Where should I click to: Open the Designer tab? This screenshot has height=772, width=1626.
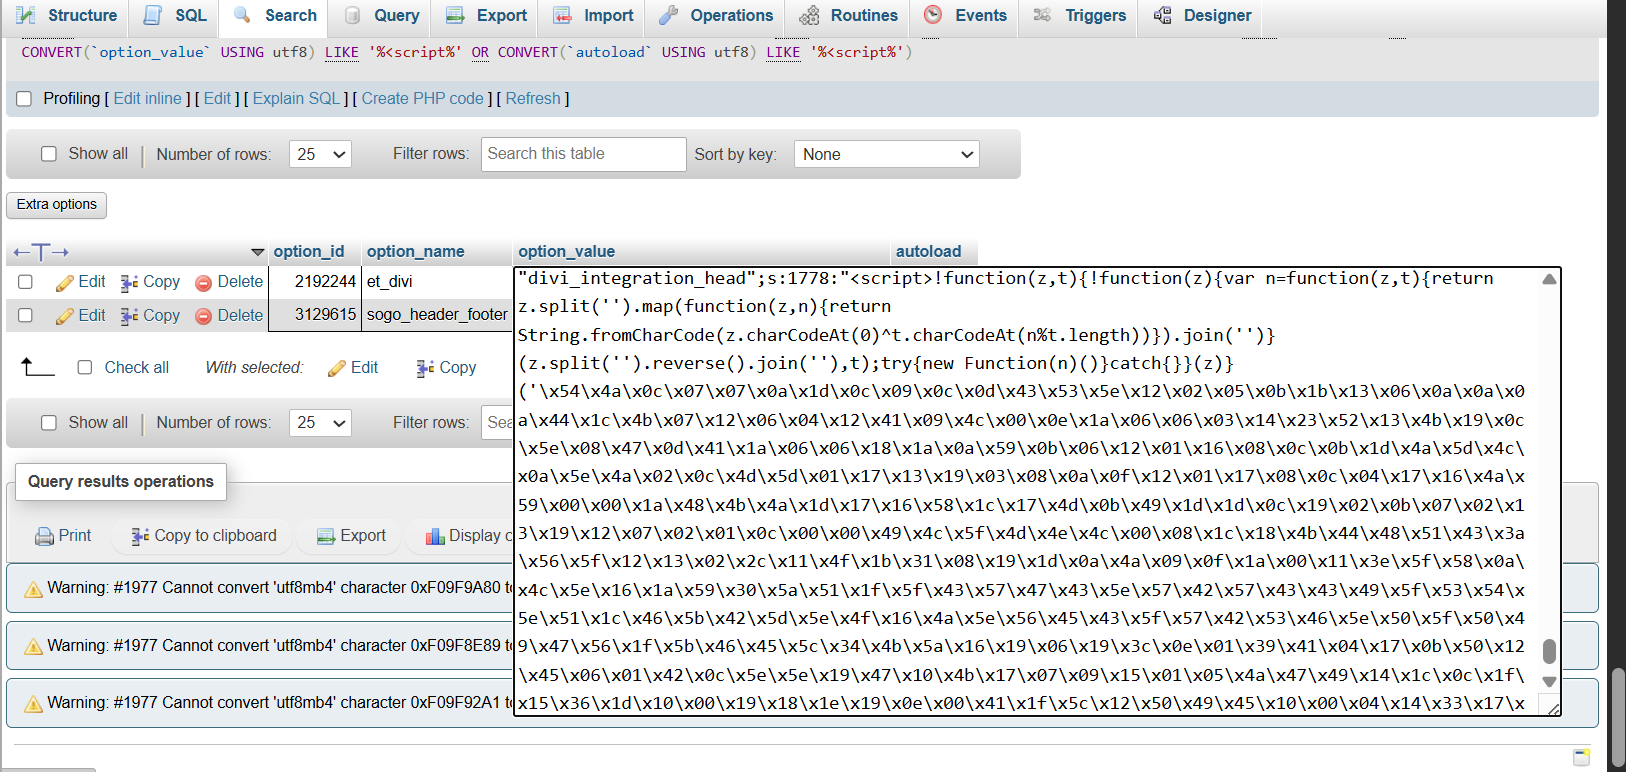1202,16
